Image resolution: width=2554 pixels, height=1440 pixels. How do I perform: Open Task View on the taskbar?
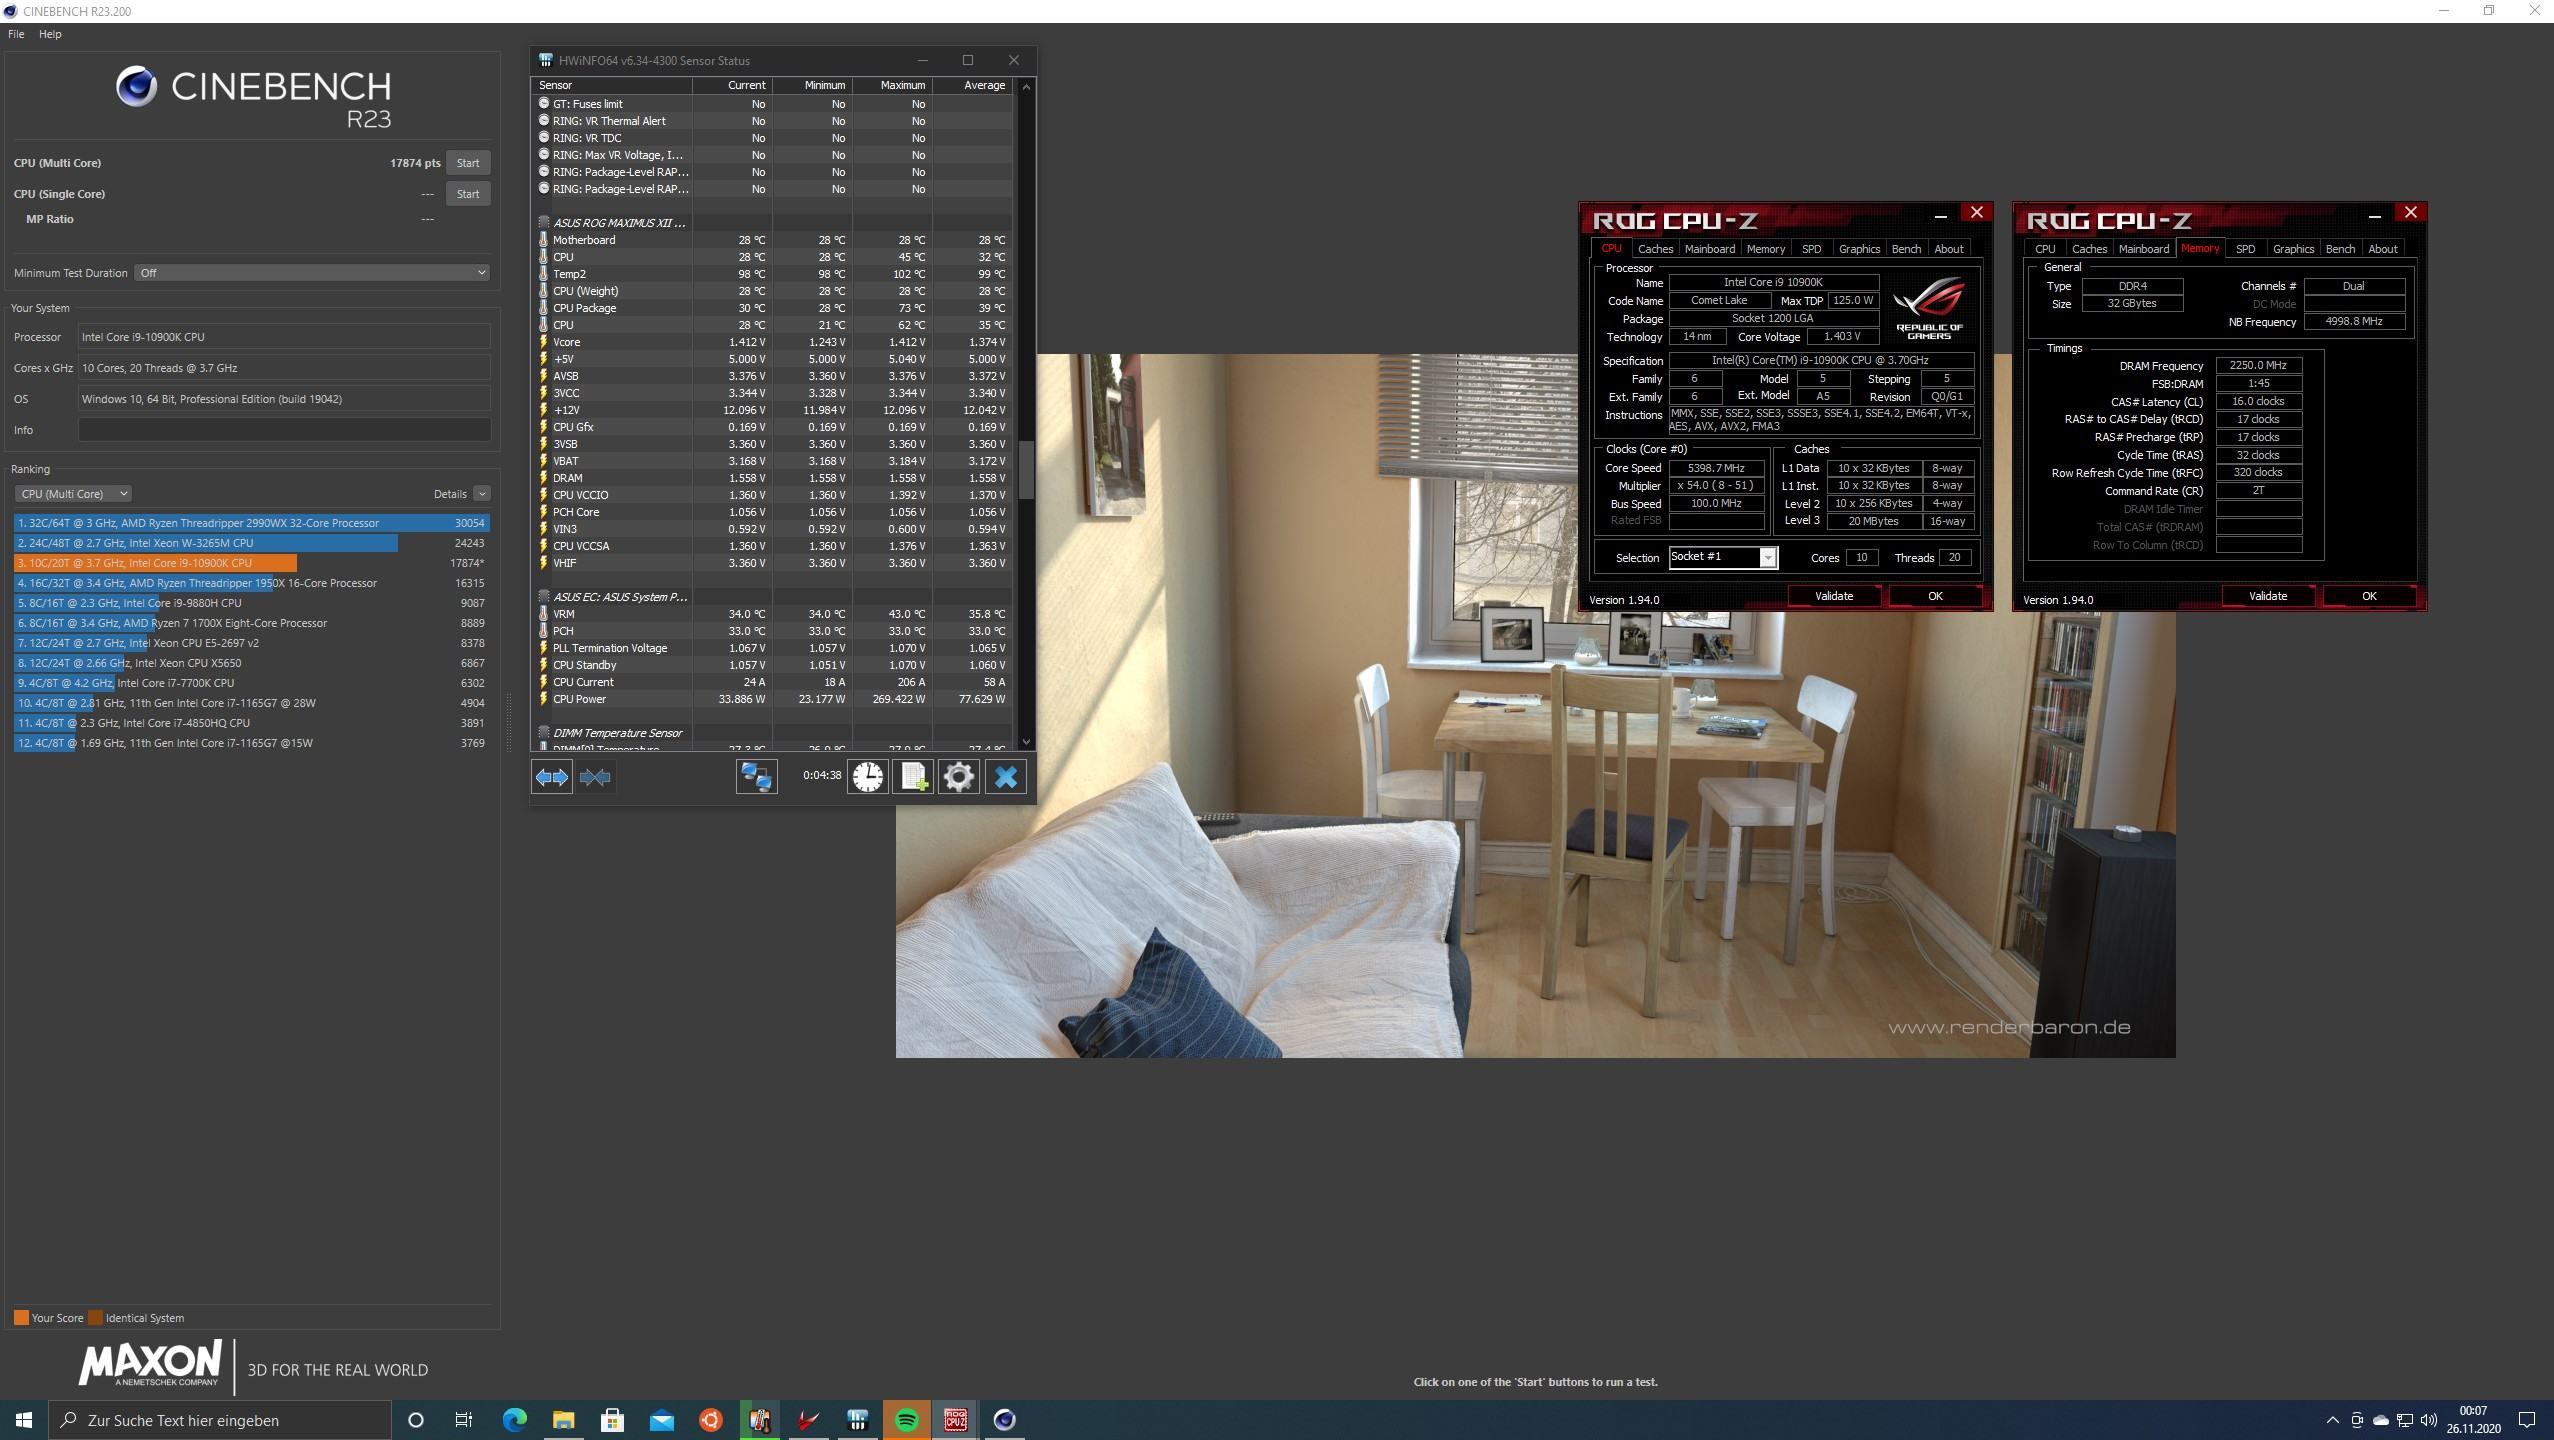click(464, 1420)
